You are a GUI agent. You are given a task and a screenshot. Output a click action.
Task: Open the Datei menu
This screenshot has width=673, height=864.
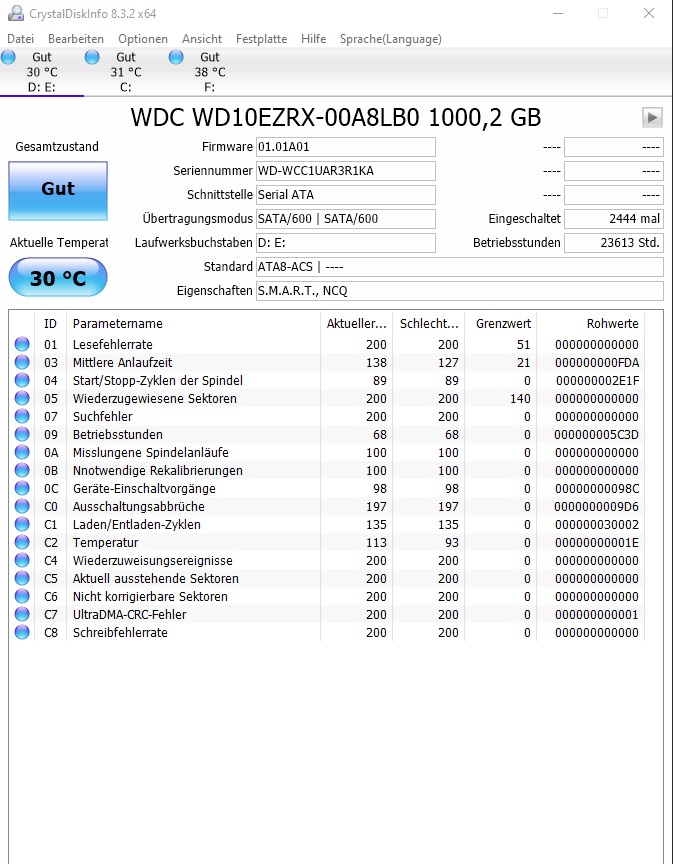click(x=20, y=39)
